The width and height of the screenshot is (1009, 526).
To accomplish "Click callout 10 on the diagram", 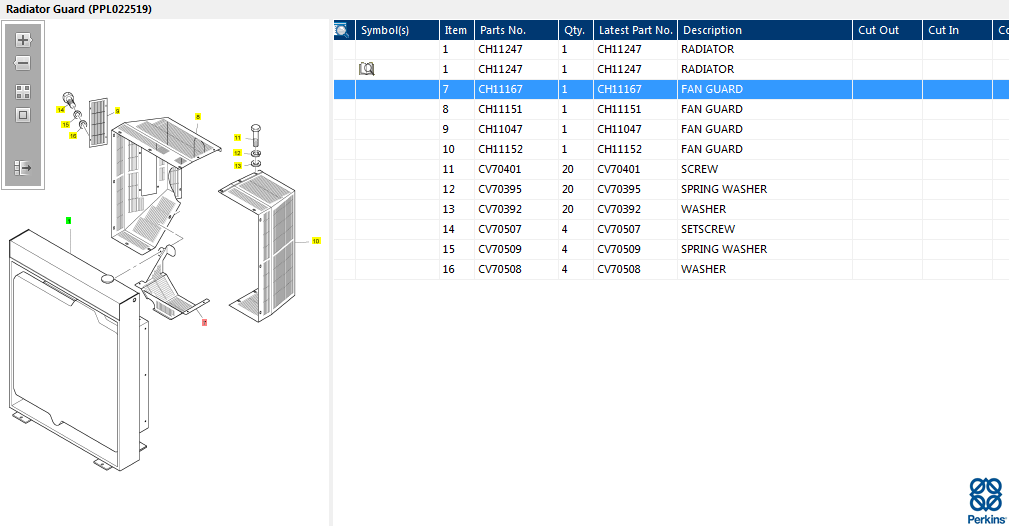I will (316, 241).
